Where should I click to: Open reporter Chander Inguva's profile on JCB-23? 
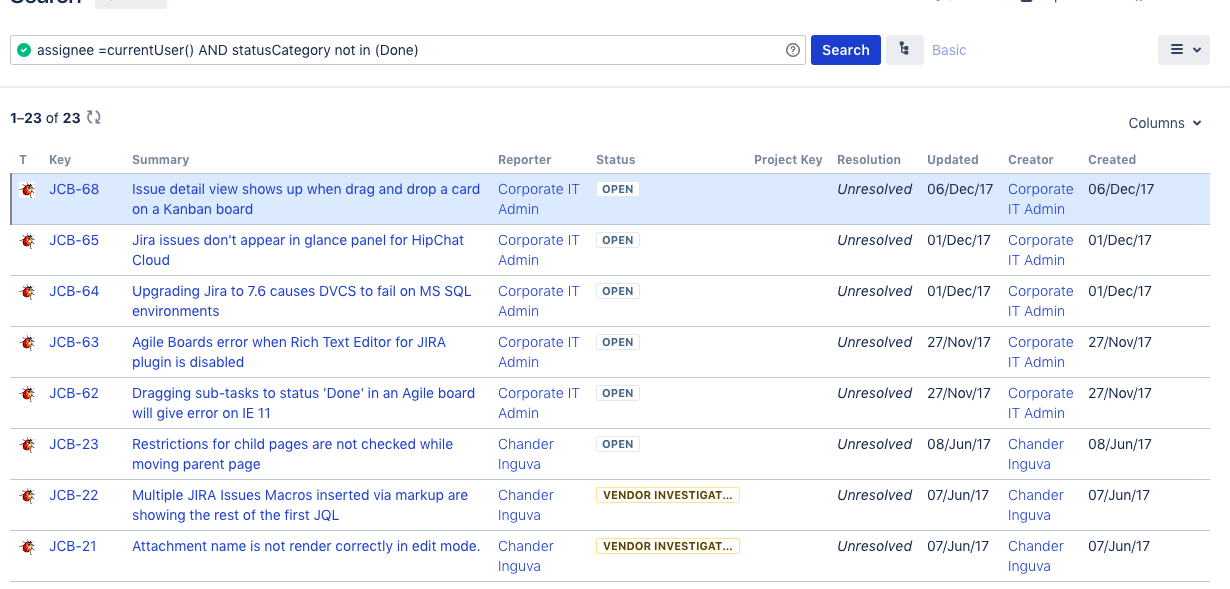pos(526,453)
